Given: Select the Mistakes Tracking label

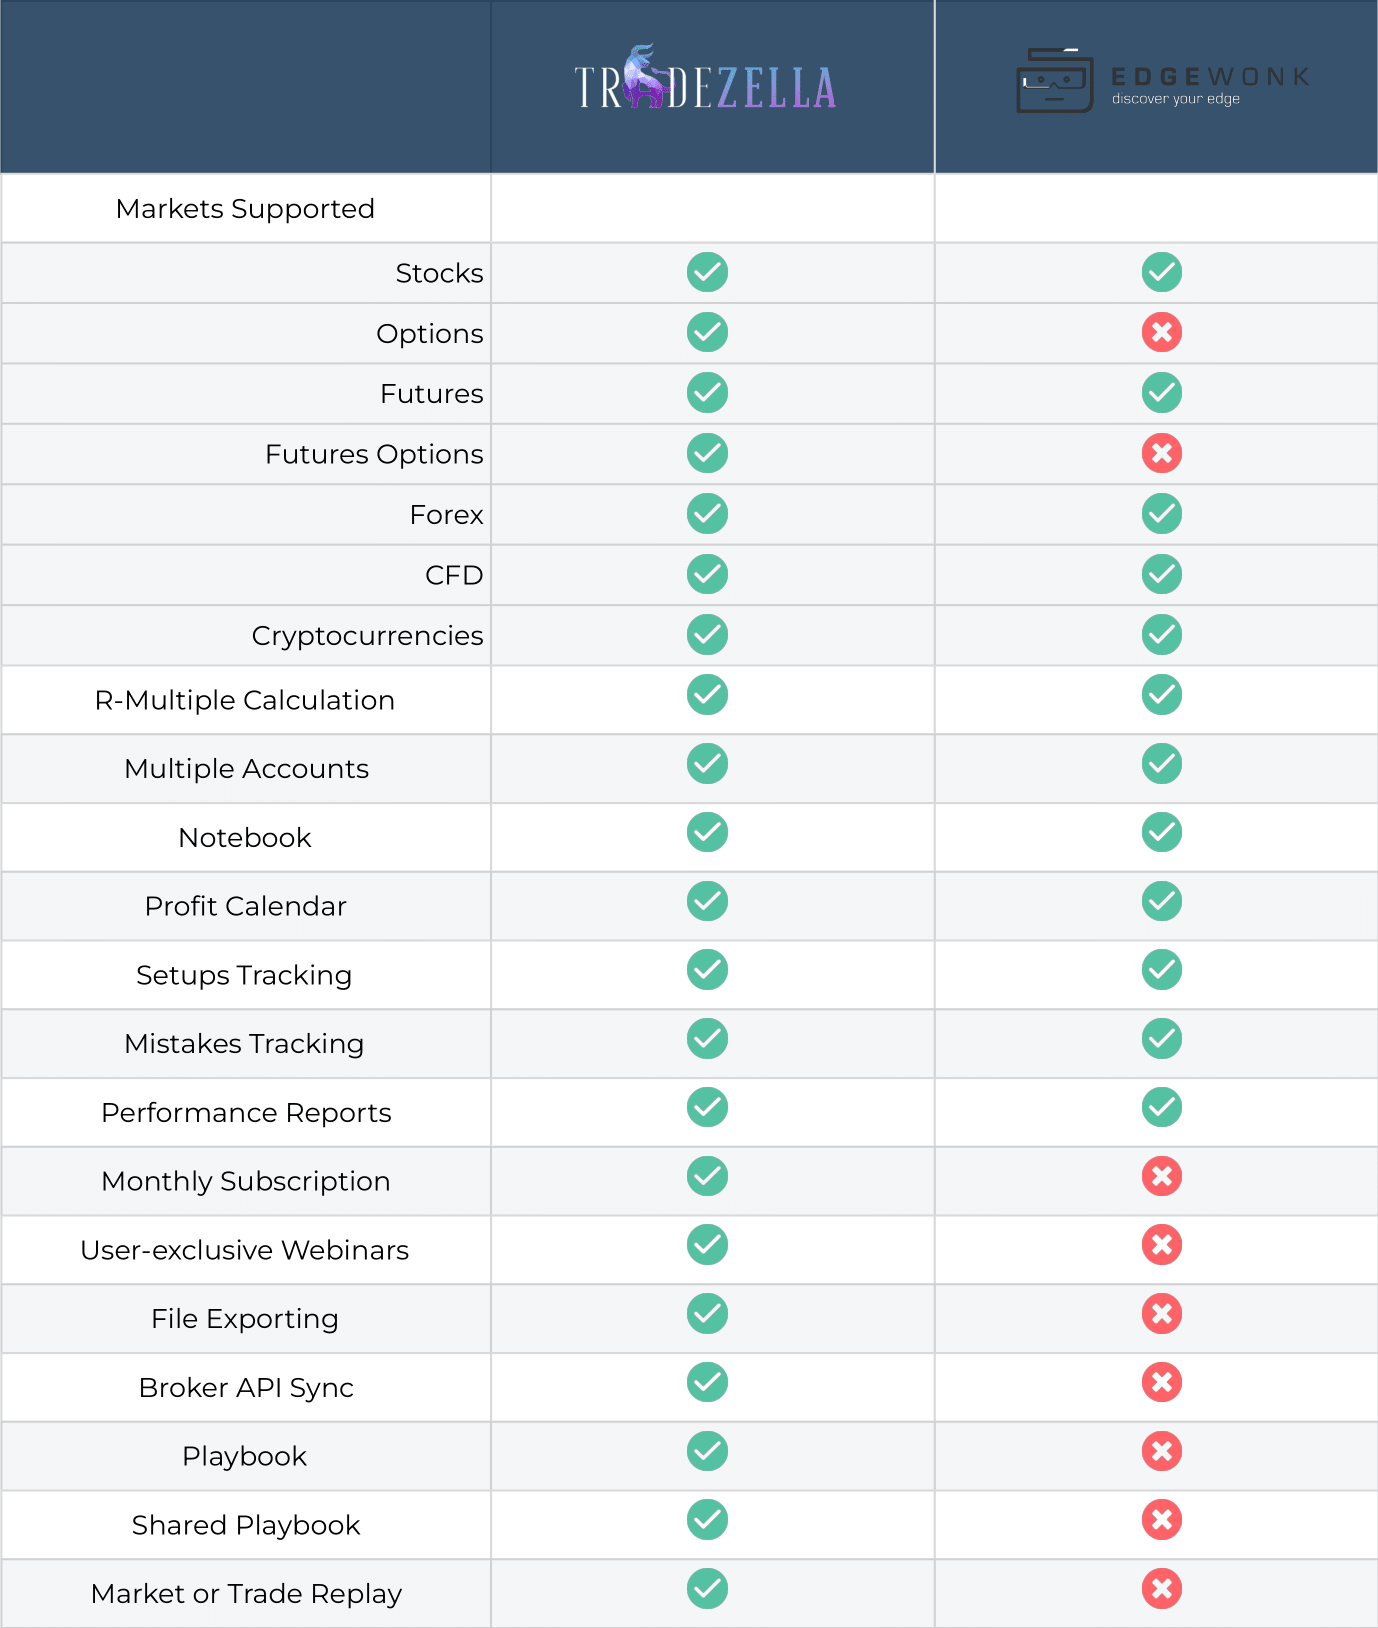Looking at the screenshot, I should pos(245,1044).
